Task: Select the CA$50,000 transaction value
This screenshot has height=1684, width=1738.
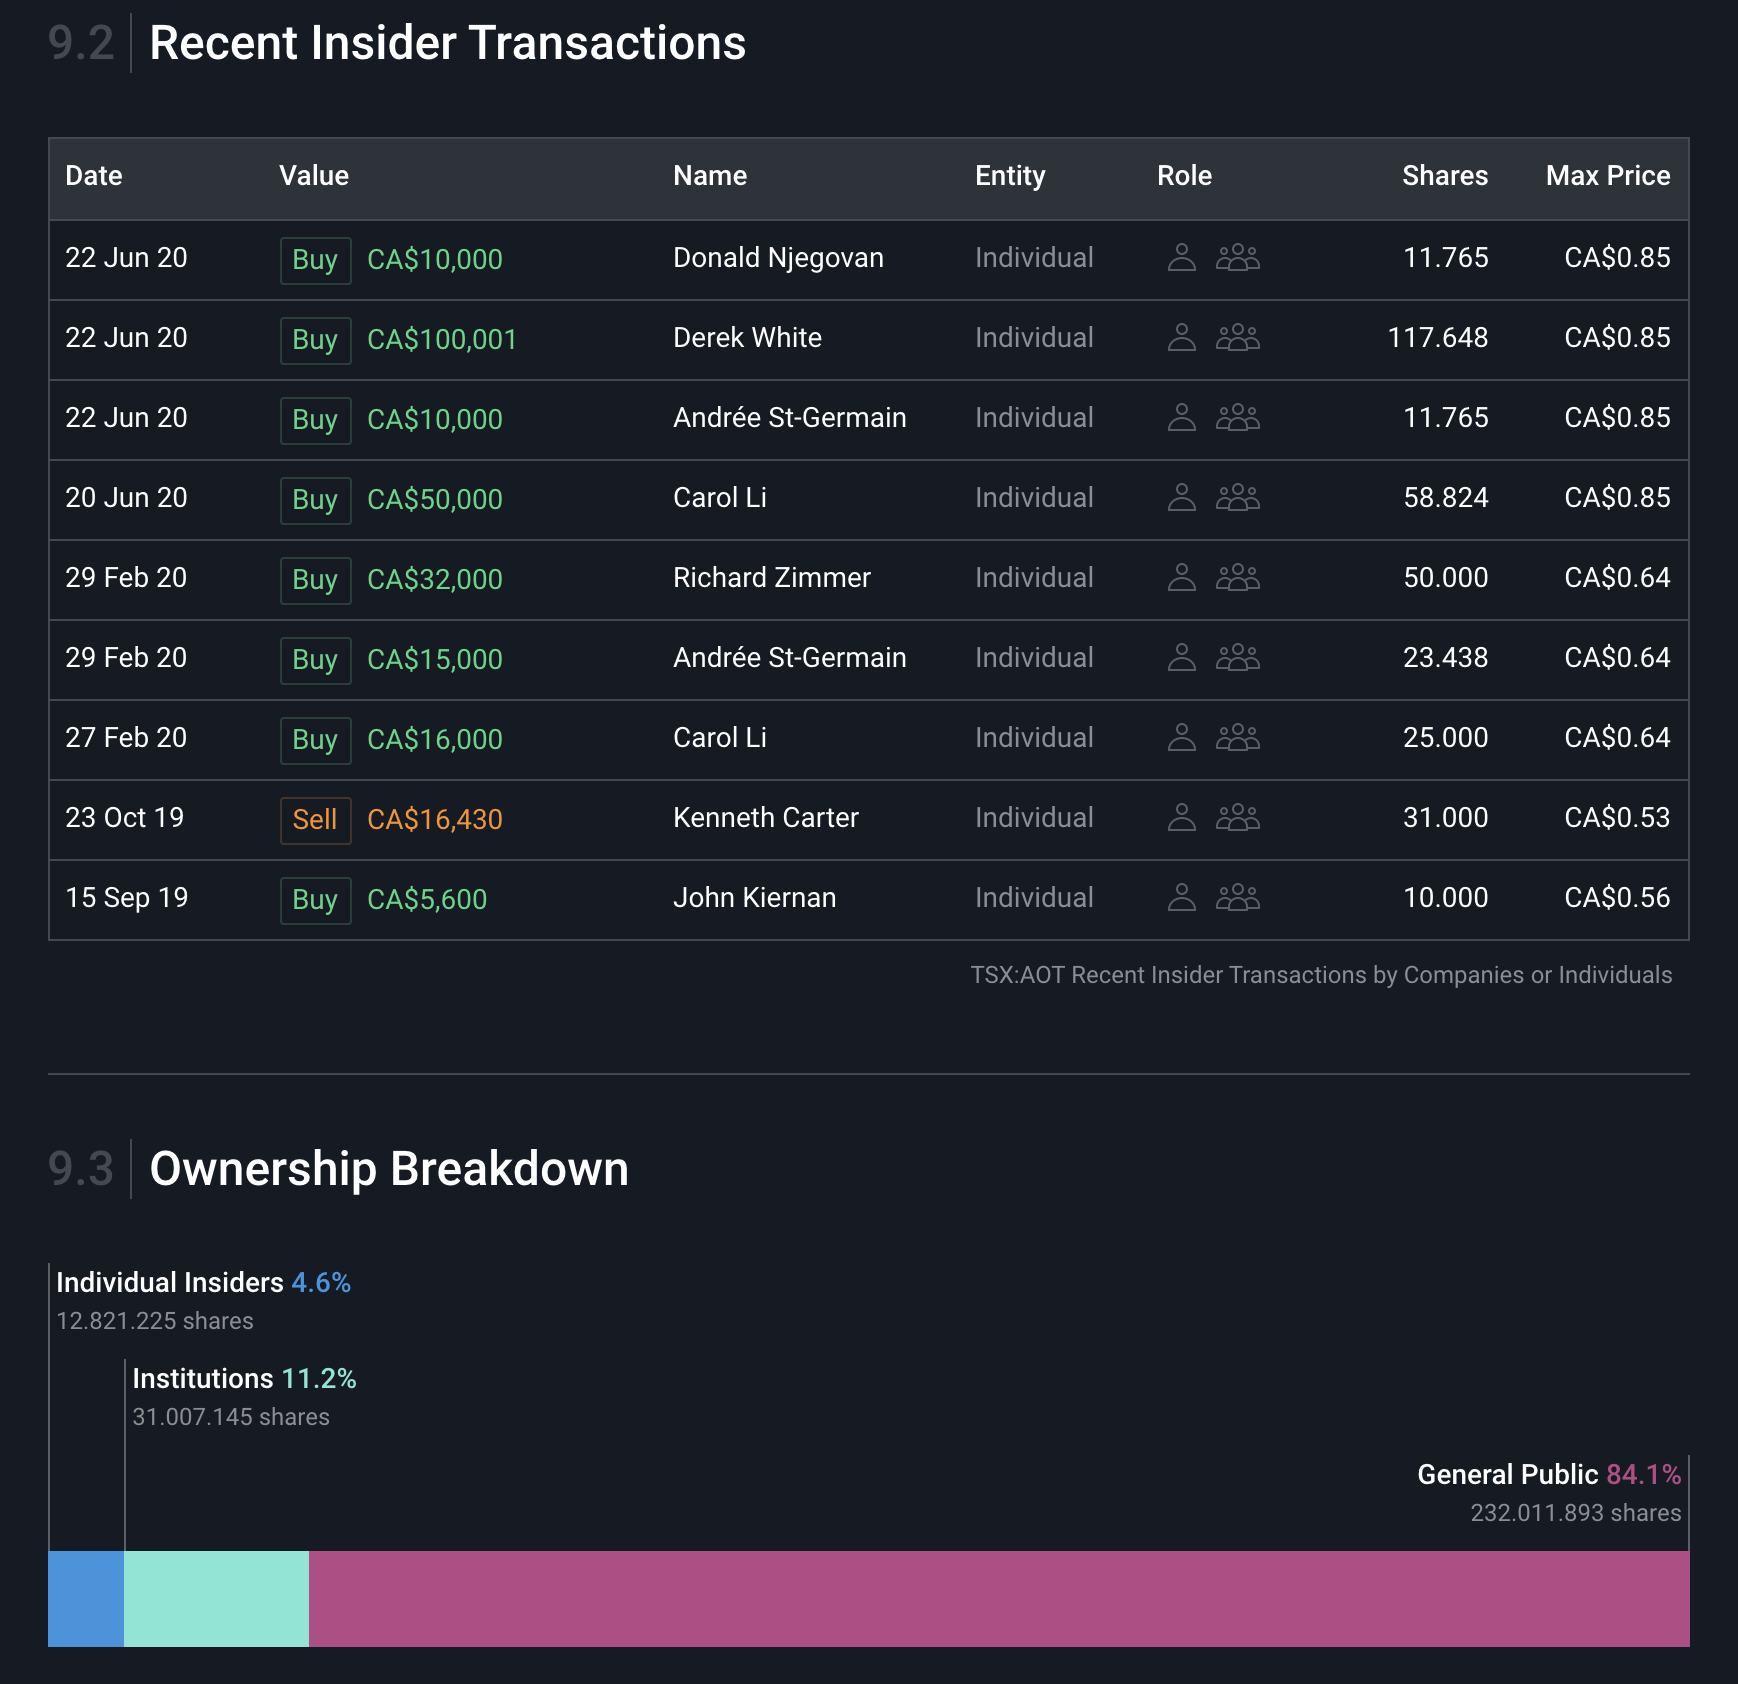Action: pos(435,500)
